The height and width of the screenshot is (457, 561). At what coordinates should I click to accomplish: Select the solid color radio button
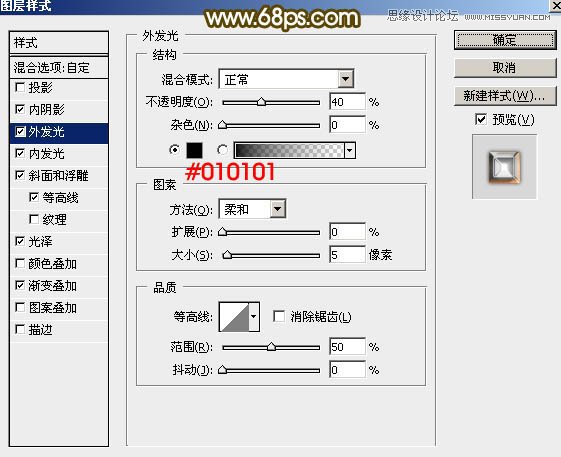(x=175, y=150)
